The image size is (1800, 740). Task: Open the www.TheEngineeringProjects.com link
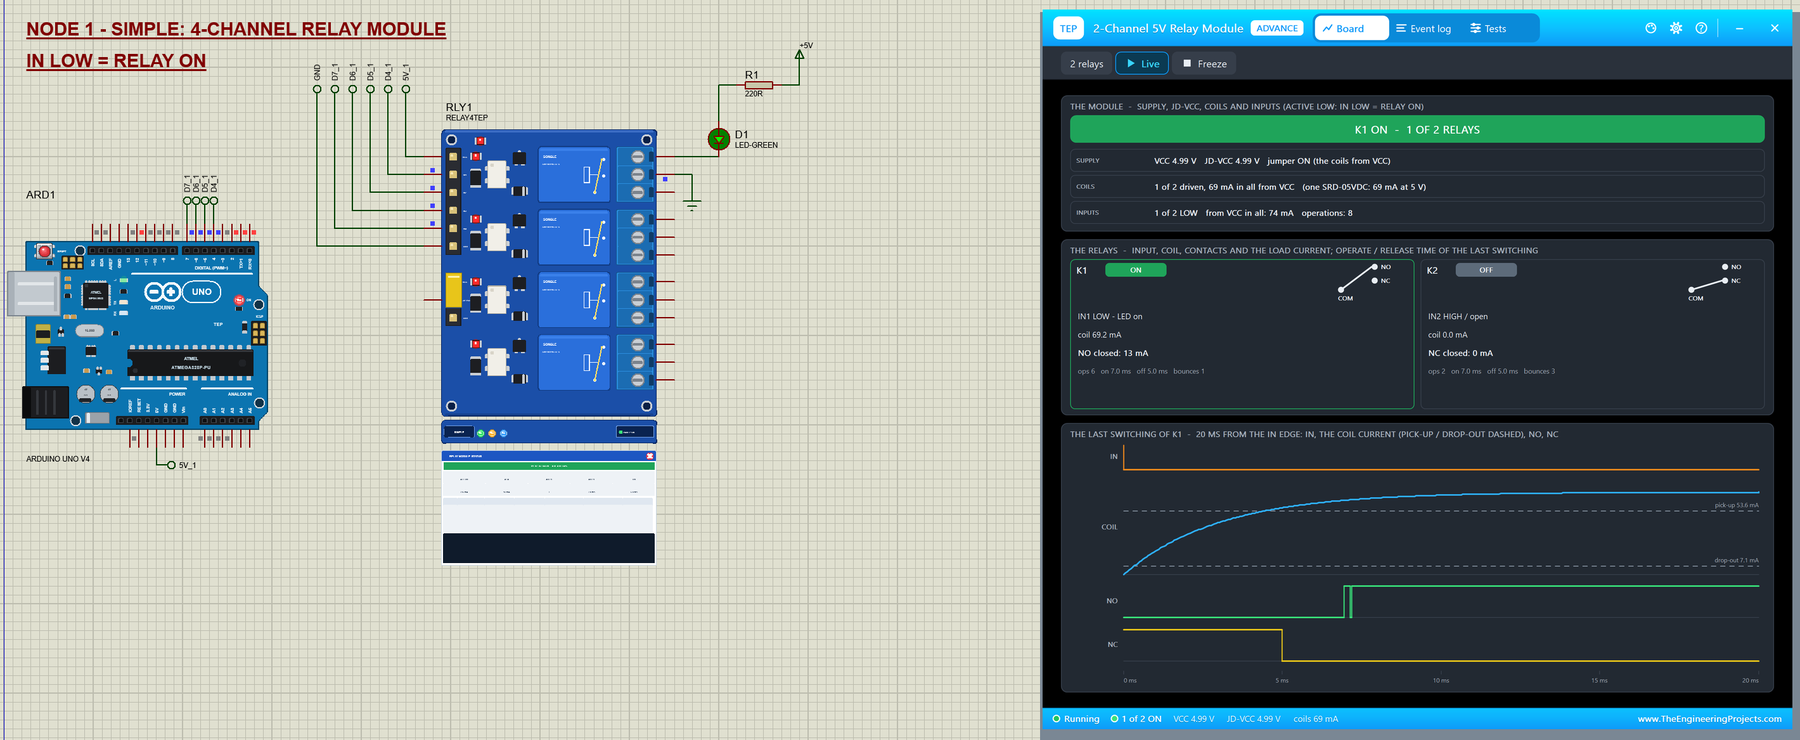pyautogui.click(x=1709, y=719)
